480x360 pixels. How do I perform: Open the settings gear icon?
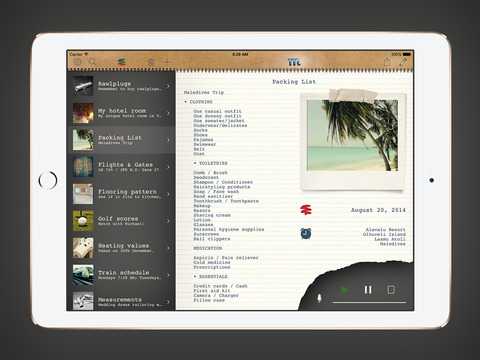(77, 62)
